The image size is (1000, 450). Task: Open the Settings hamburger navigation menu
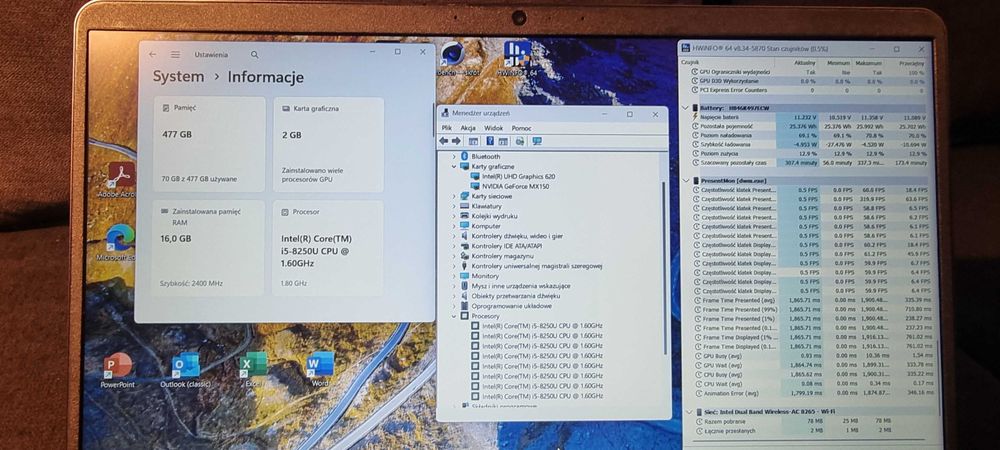tap(175, 55)
